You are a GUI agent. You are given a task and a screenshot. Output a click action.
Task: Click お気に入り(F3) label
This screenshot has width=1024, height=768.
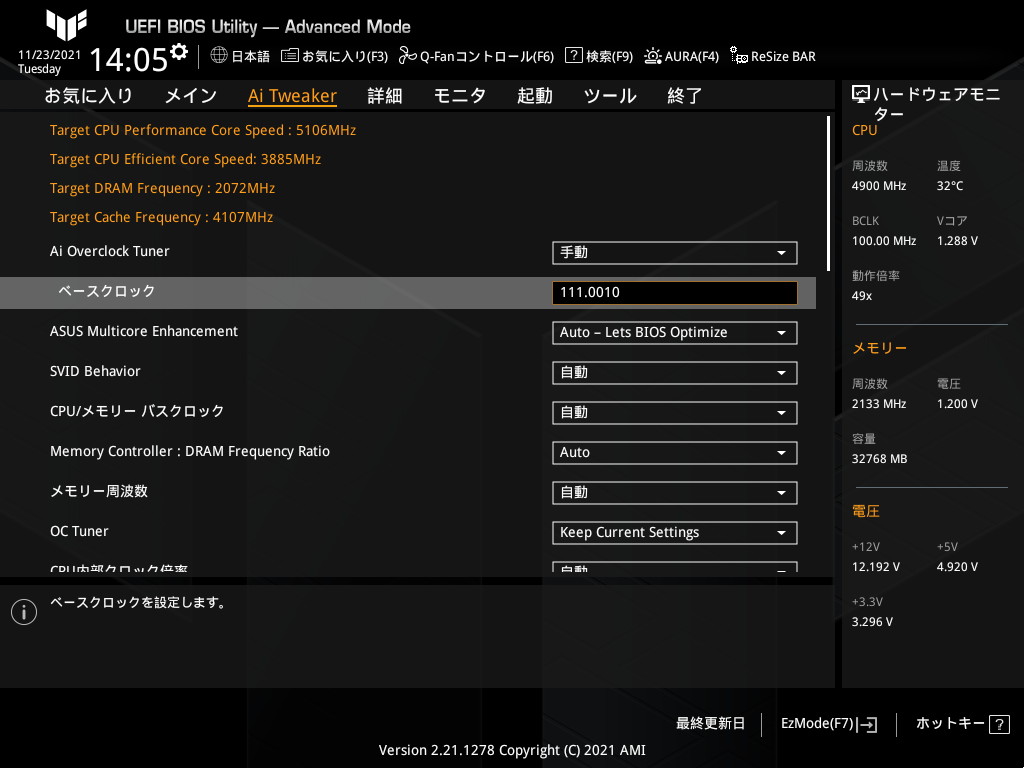pos(345,56)
